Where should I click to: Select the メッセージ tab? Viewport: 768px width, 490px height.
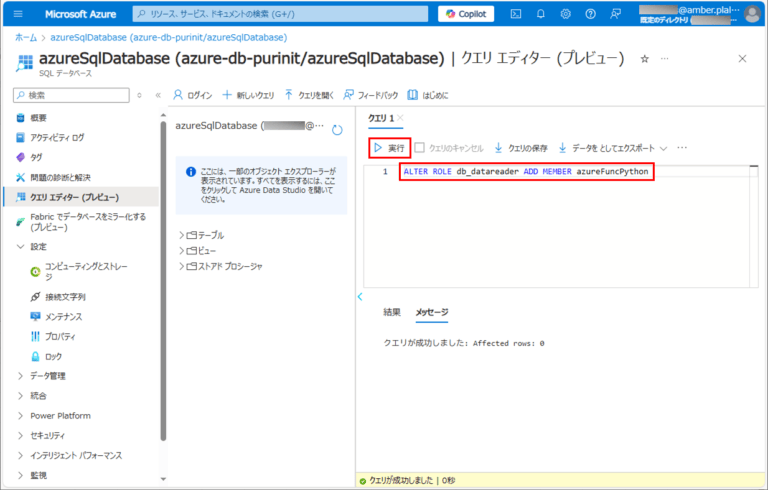431,313
